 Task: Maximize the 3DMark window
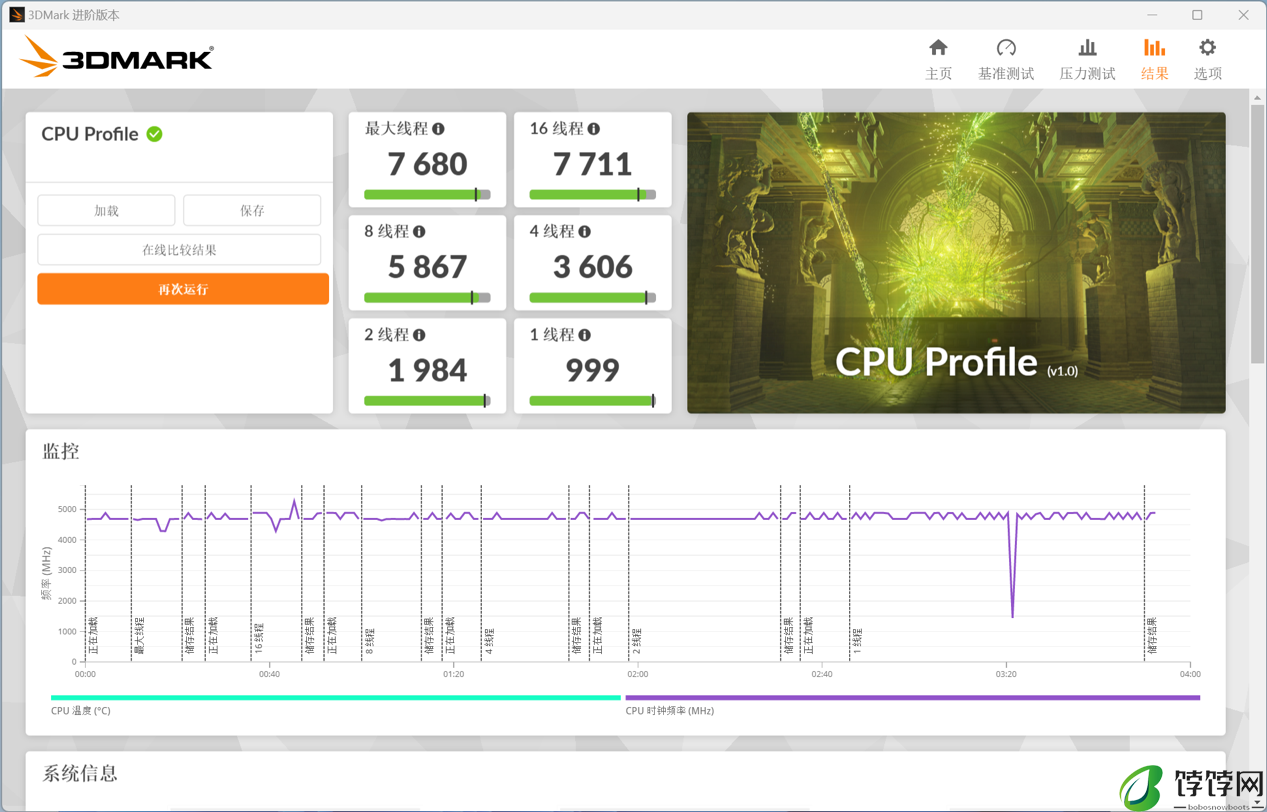click(x=1197, y=15)
